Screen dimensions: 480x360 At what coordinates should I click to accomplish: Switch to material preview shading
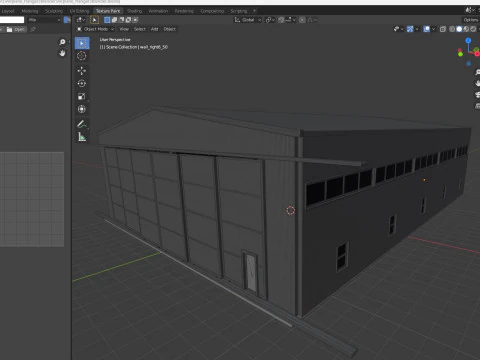click(x=466, y=29)
